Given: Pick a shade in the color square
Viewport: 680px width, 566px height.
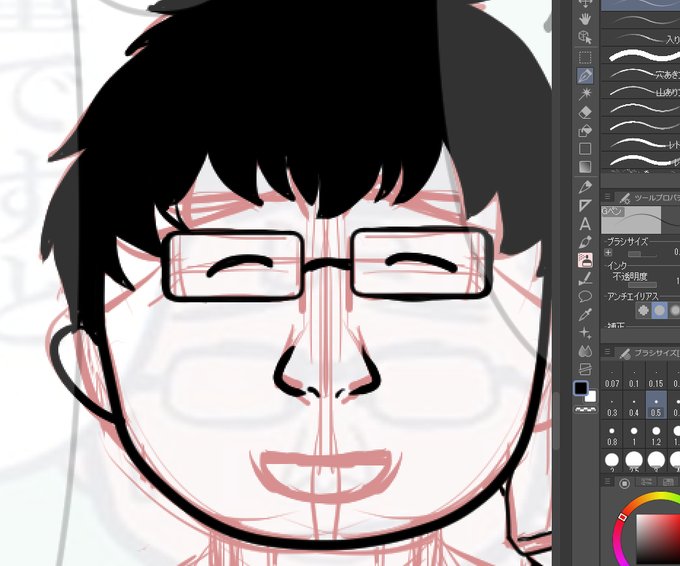Looking at the screenshot, I should tap(657, 540).
